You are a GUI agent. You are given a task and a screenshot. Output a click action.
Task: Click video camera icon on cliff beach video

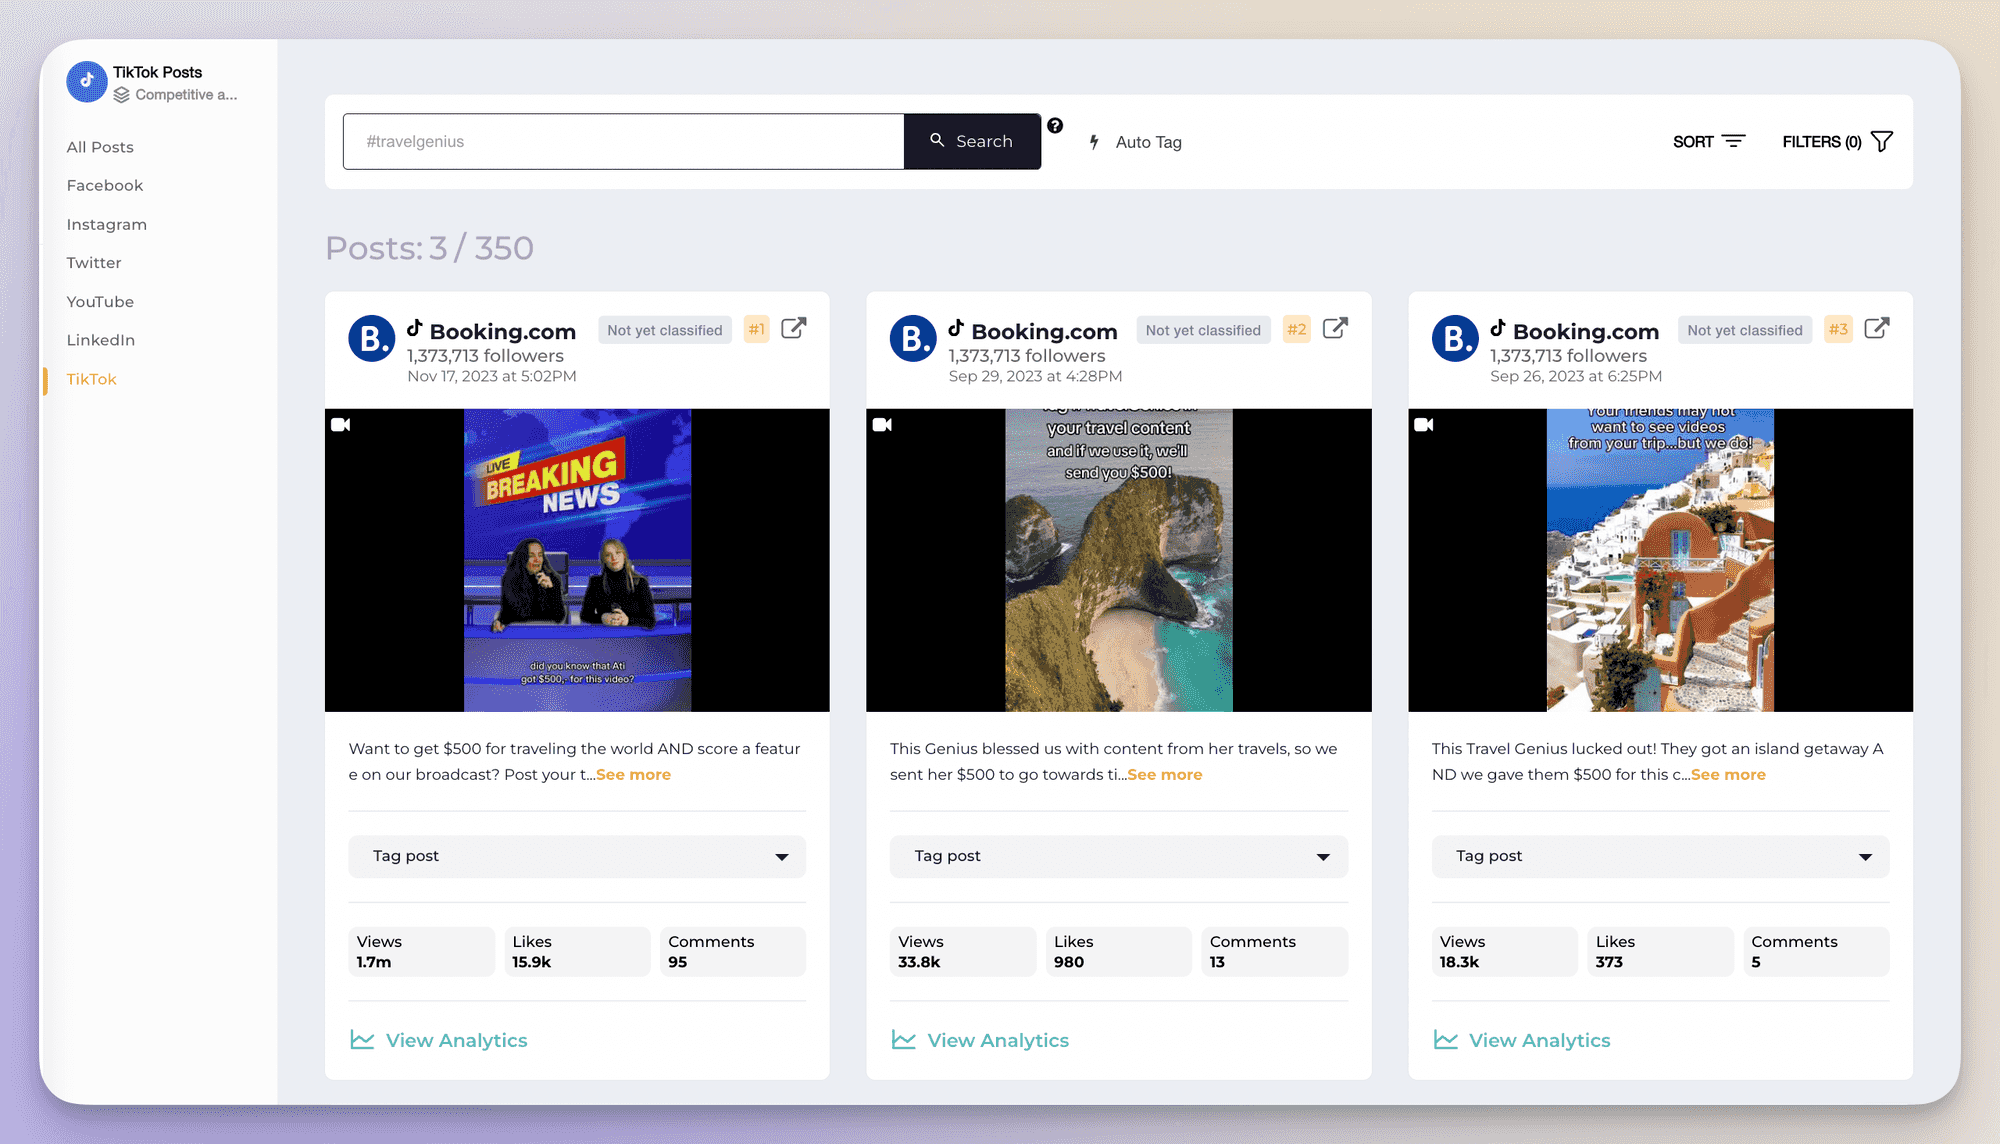point(882,425)
